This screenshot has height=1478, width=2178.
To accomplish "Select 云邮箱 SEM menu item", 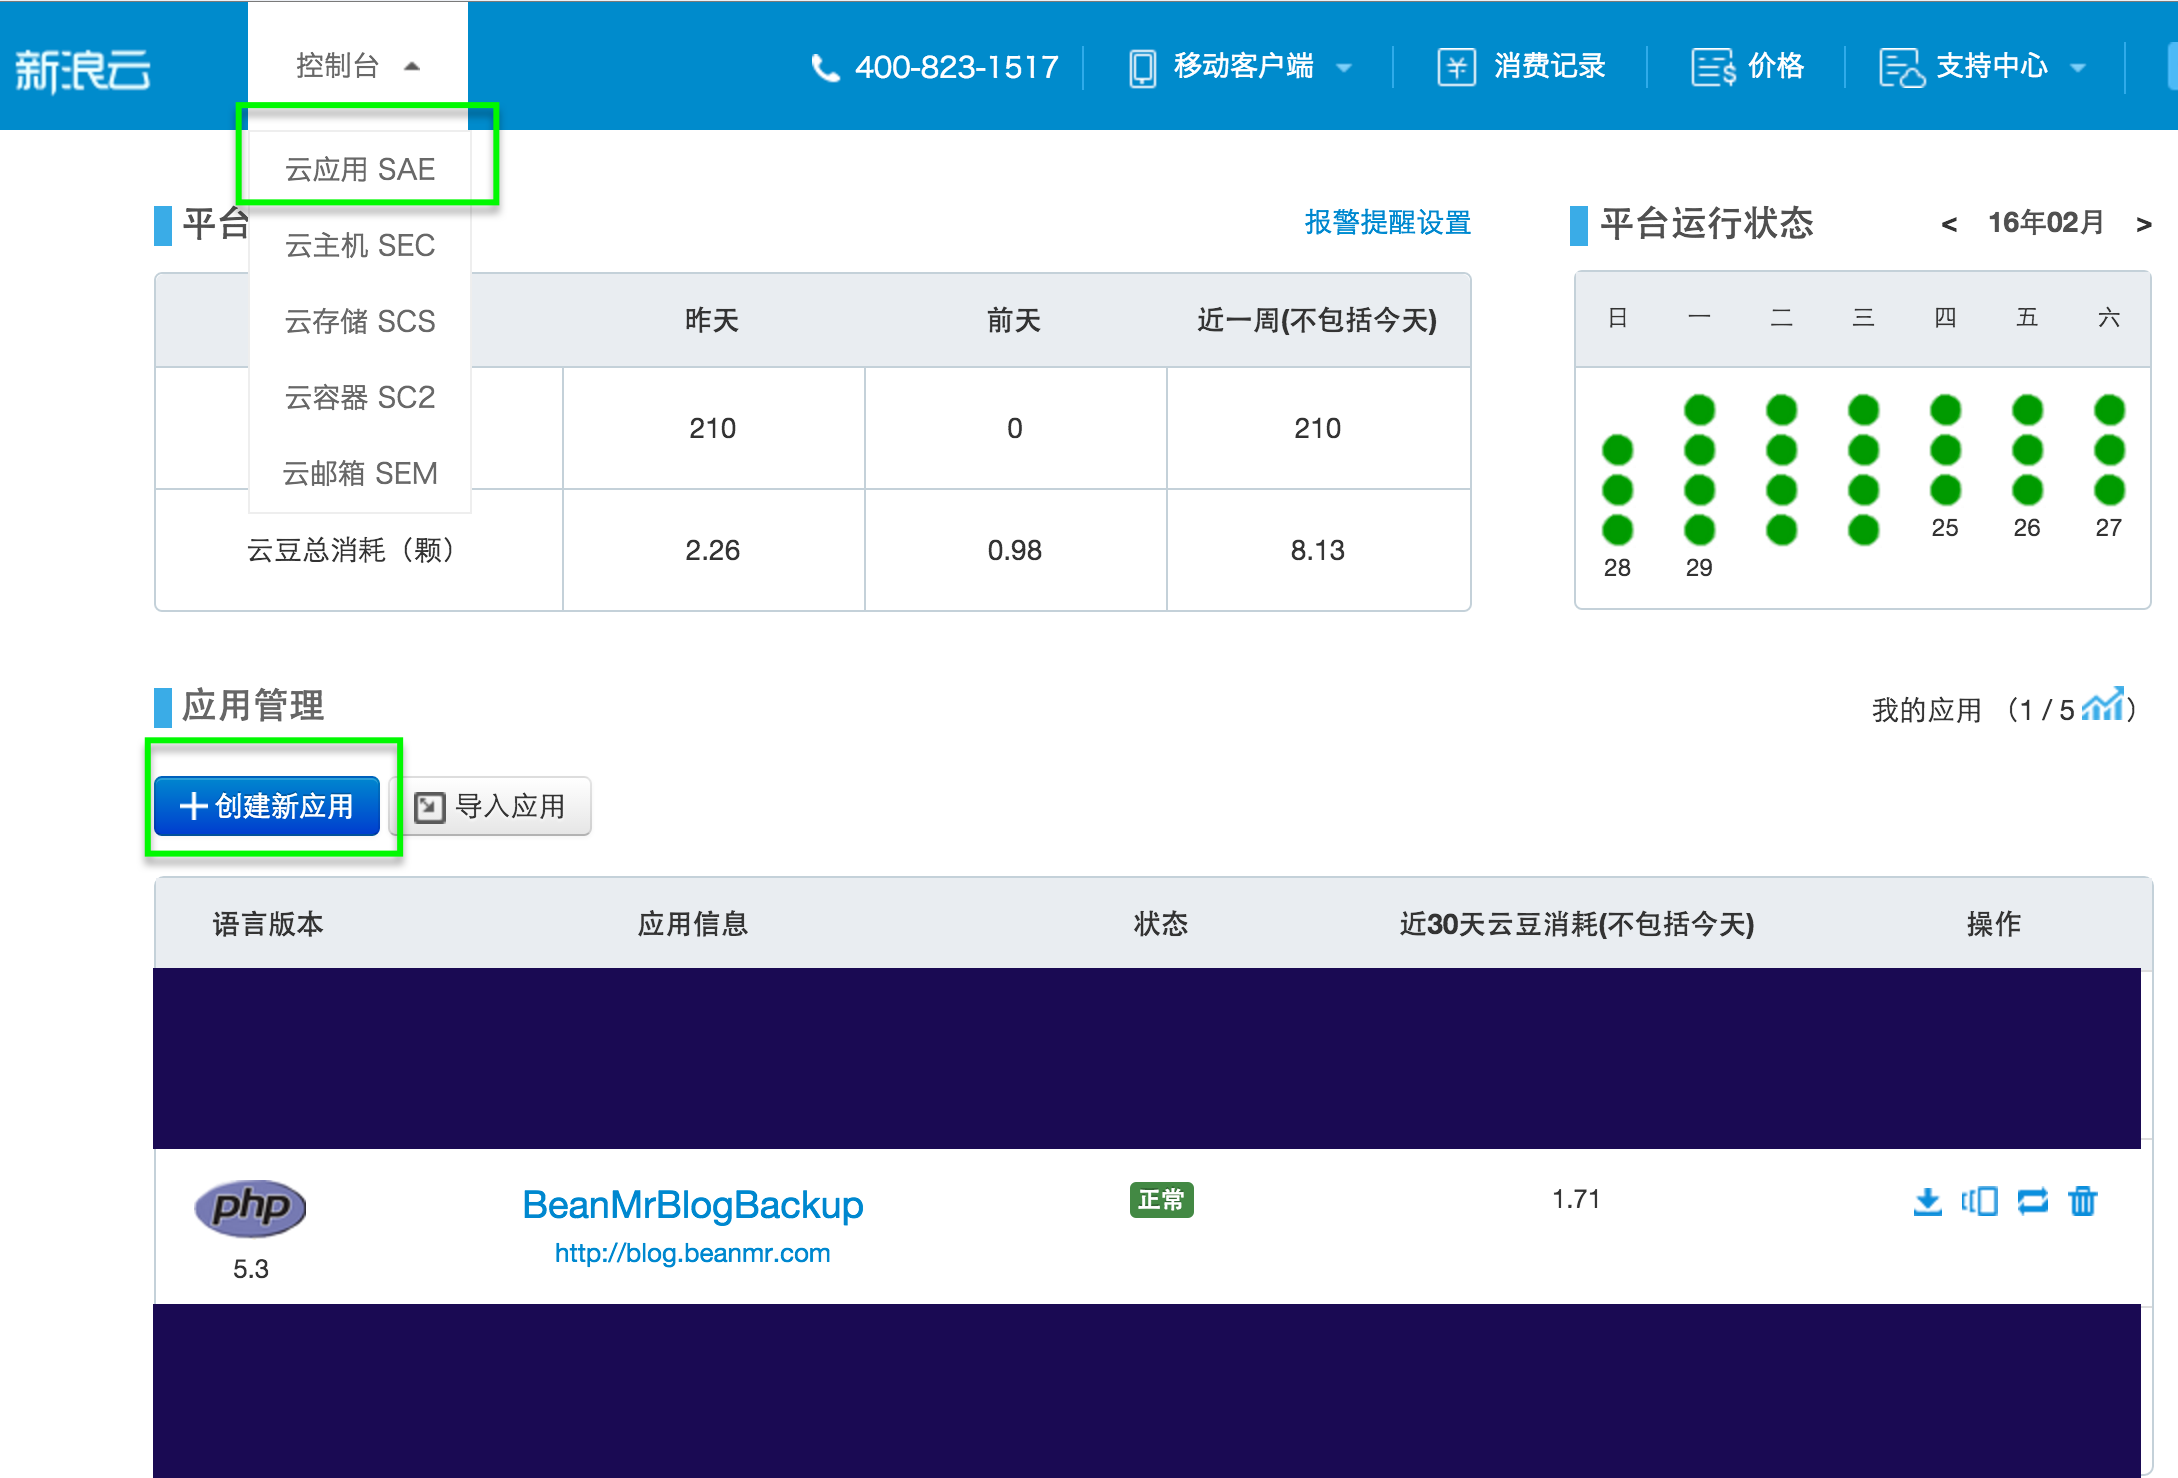I will coord(360,473).
